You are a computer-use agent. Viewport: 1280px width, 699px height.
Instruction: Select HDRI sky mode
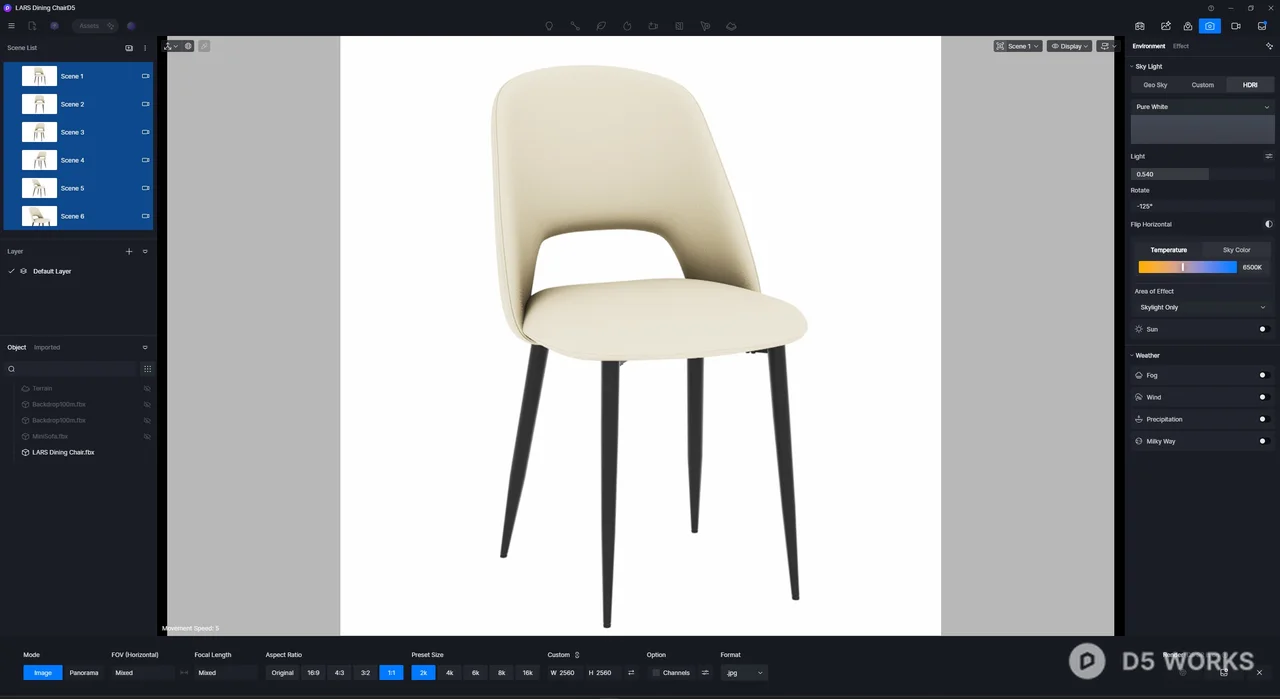click(1250, 85)
